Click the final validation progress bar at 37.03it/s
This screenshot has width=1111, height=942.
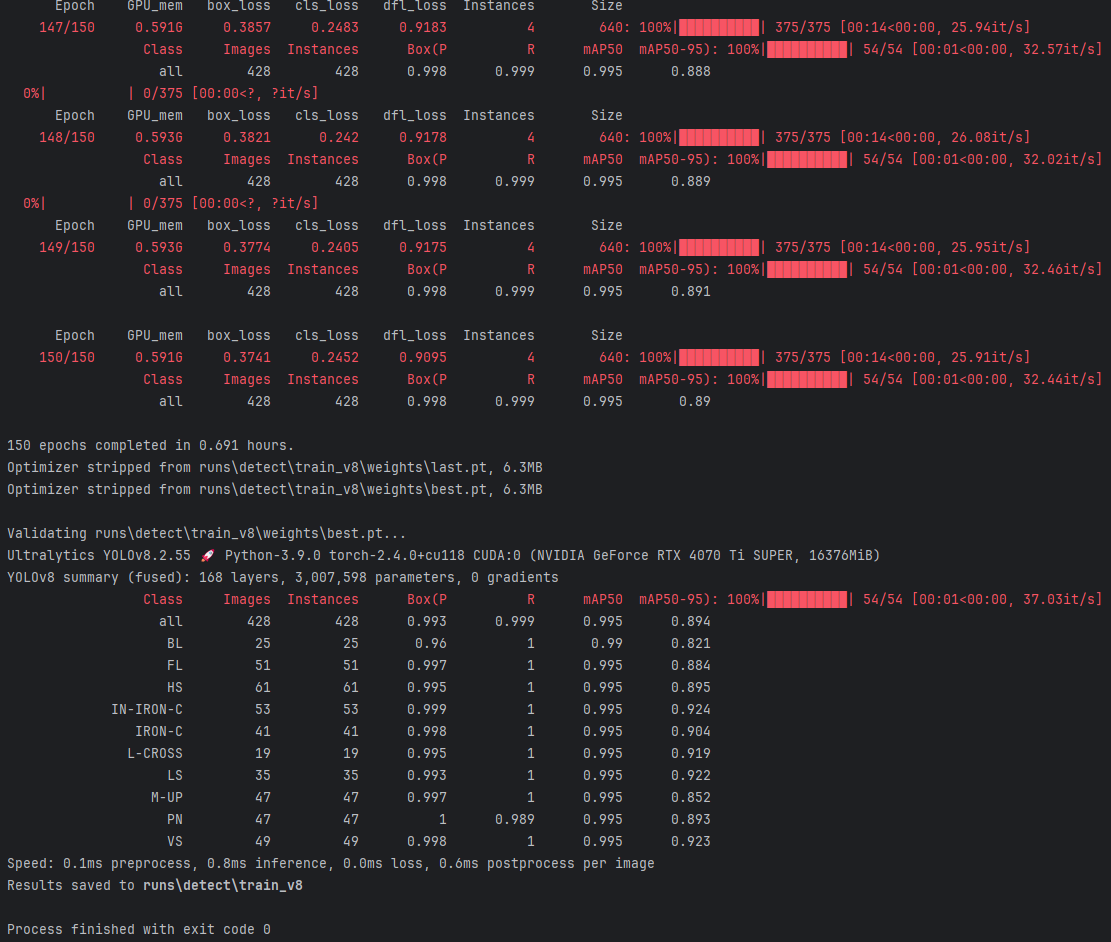[x=807, y=599]
